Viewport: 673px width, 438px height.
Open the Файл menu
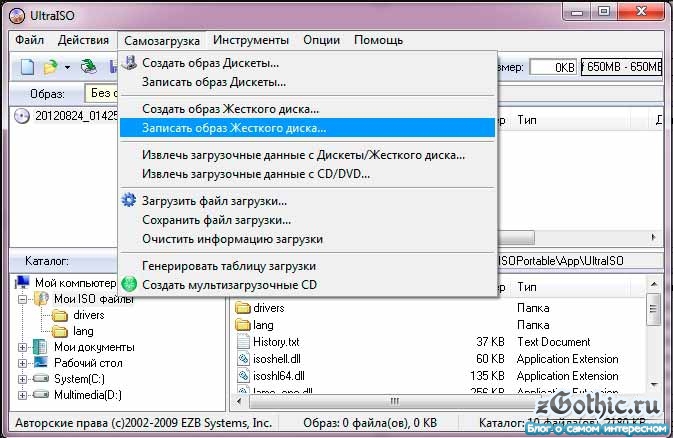pyautogui.click(x=30, y=40)
